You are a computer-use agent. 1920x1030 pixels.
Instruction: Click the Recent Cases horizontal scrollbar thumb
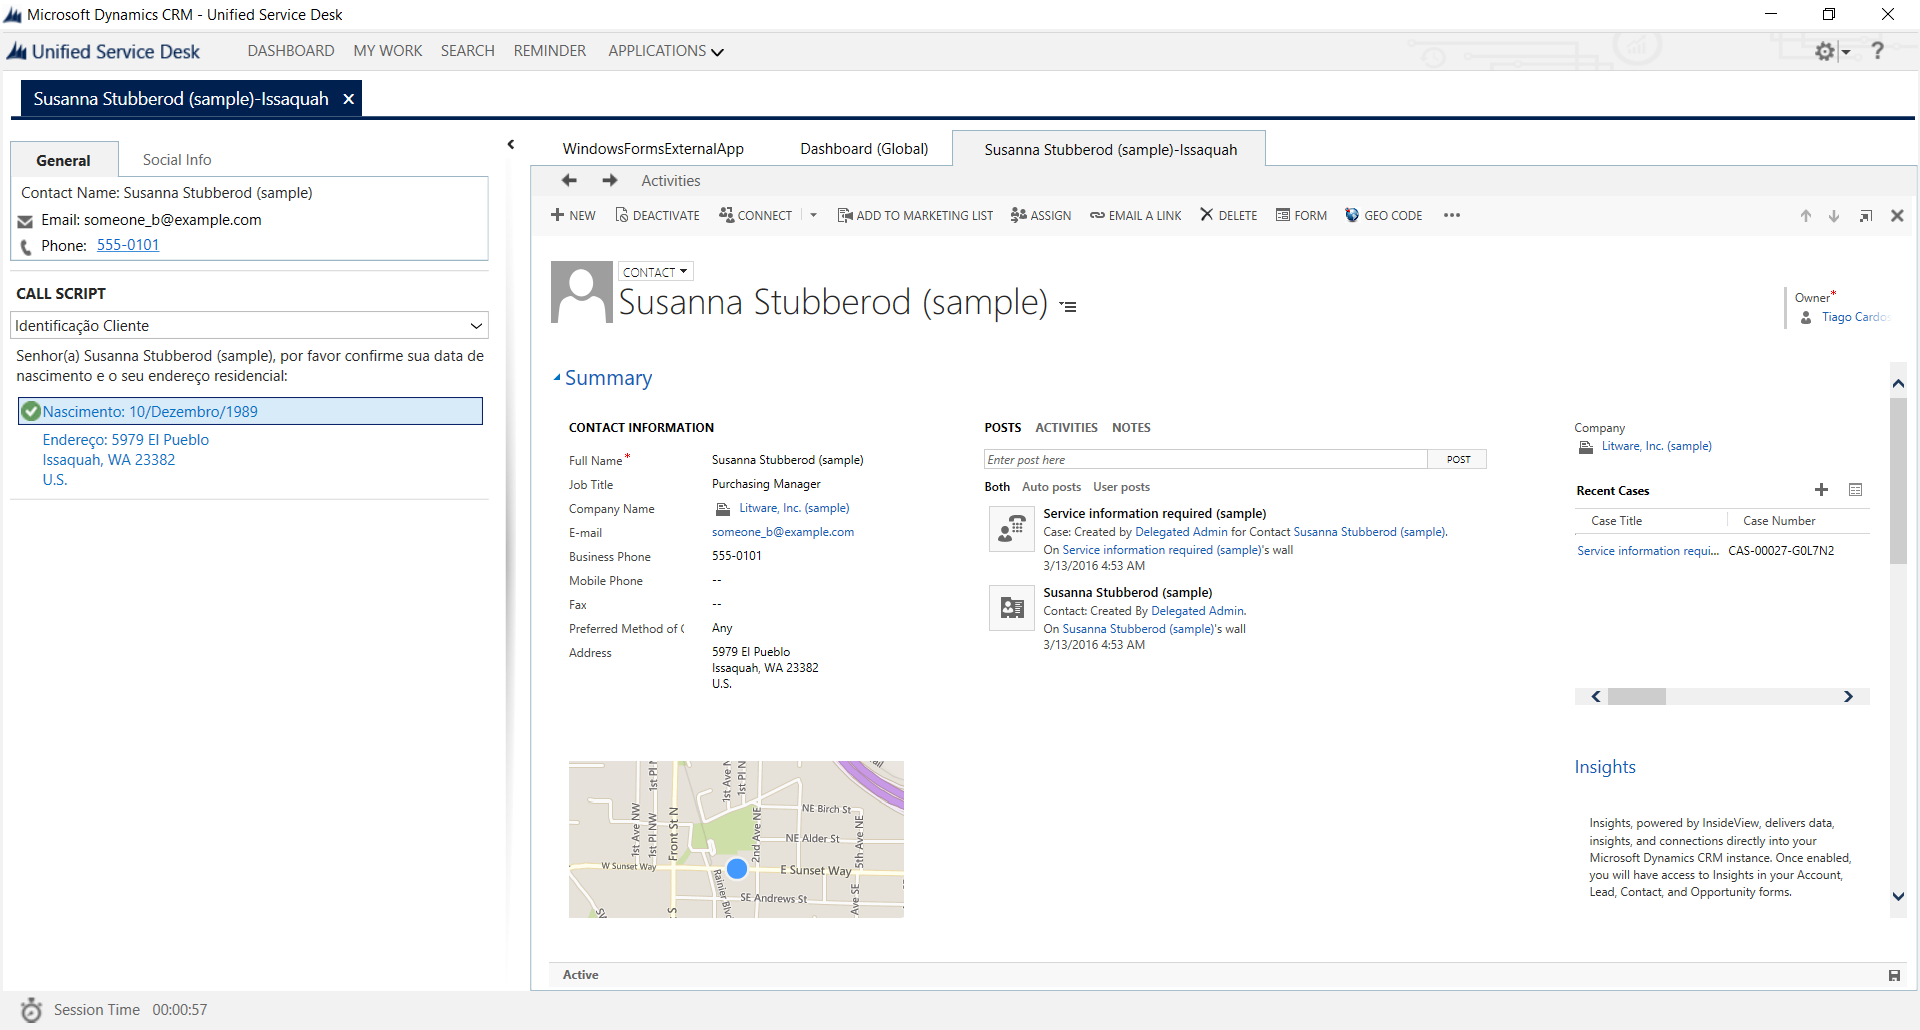1636,697
